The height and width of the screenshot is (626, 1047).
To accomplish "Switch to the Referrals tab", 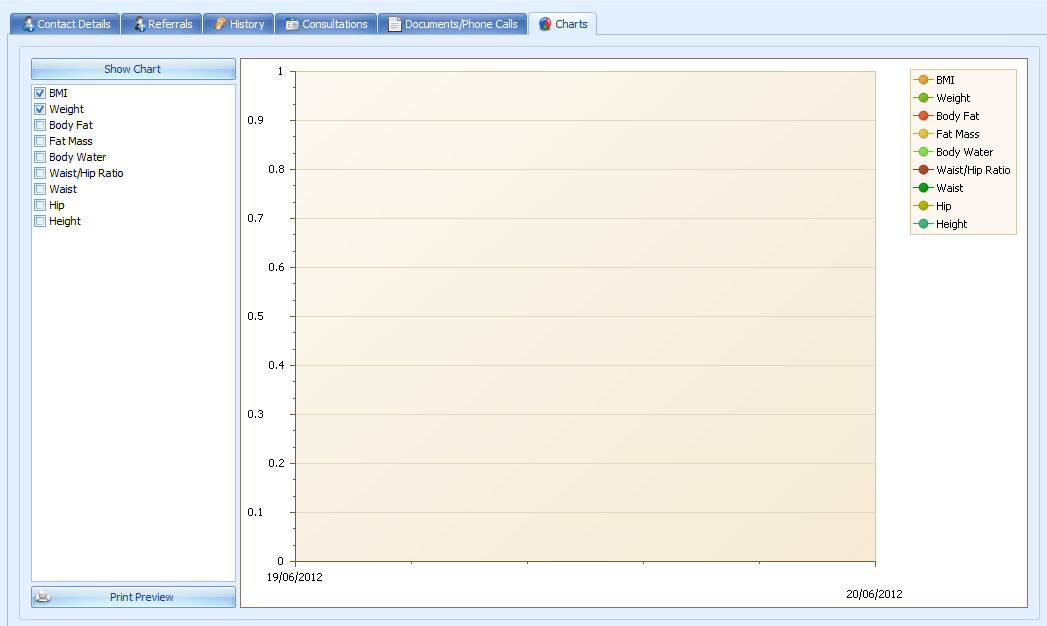I will pyautogui.click(x=162, y=23).
